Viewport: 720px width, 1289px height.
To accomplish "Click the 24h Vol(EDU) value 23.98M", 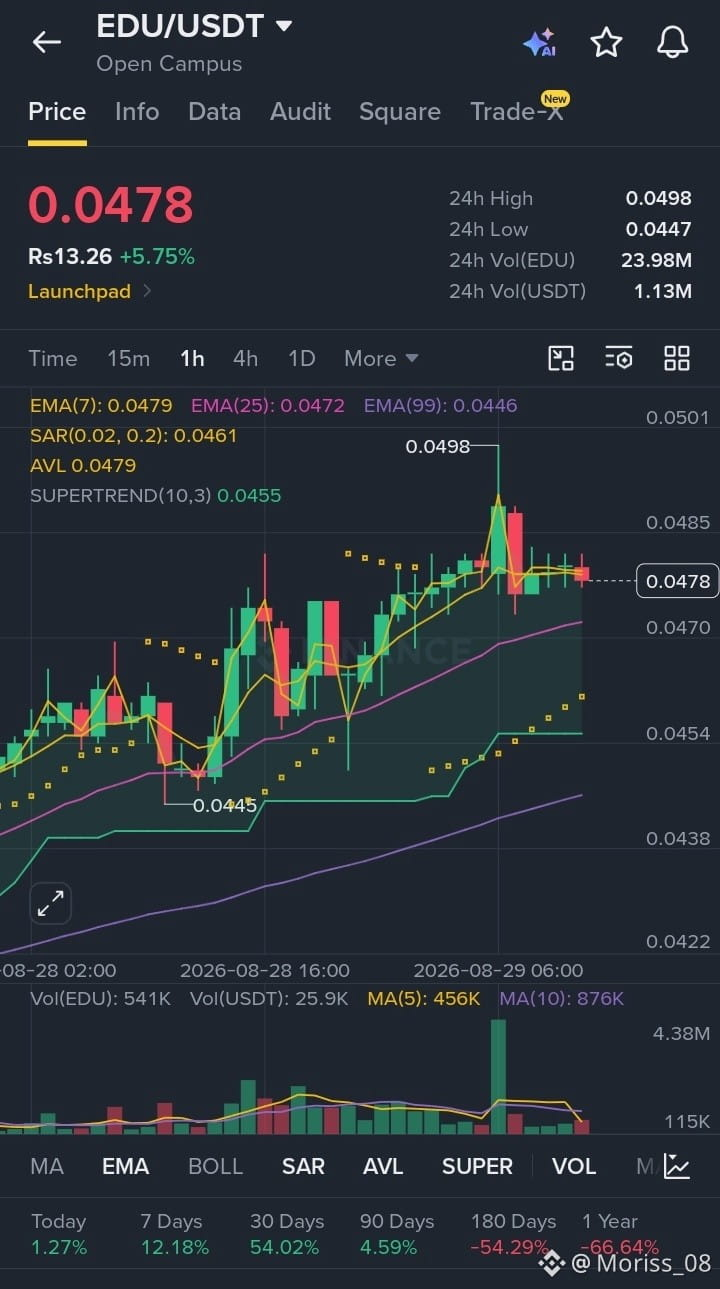I will [x=656, y=260].
